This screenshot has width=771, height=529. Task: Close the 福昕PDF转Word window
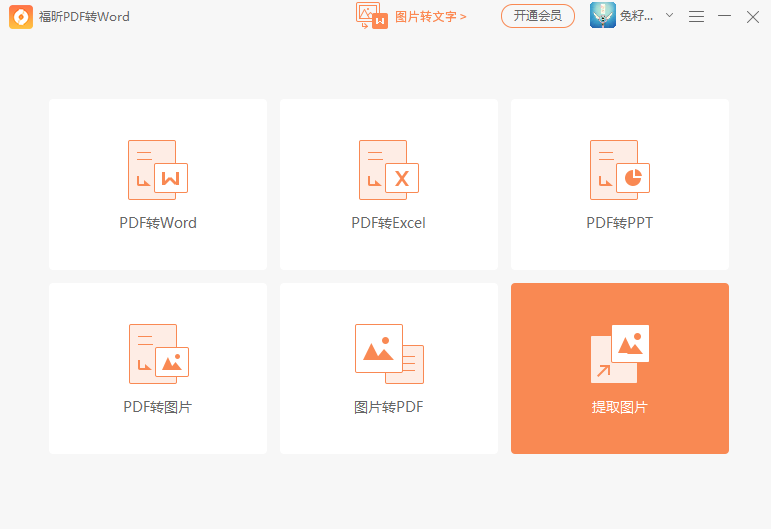pyautogui.click(x=753, y=17)
